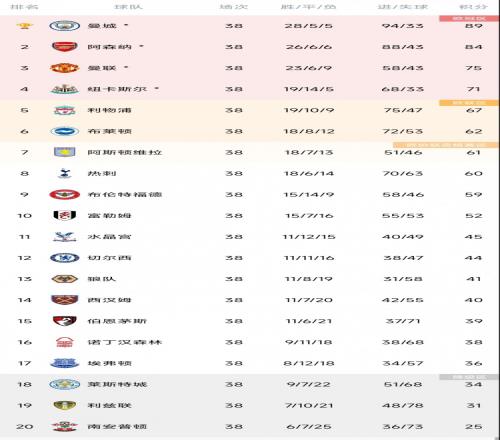Viewport: 500px width, 440px height.
Task: Click the Manchester City crest icon
Action: pos(64,26)
